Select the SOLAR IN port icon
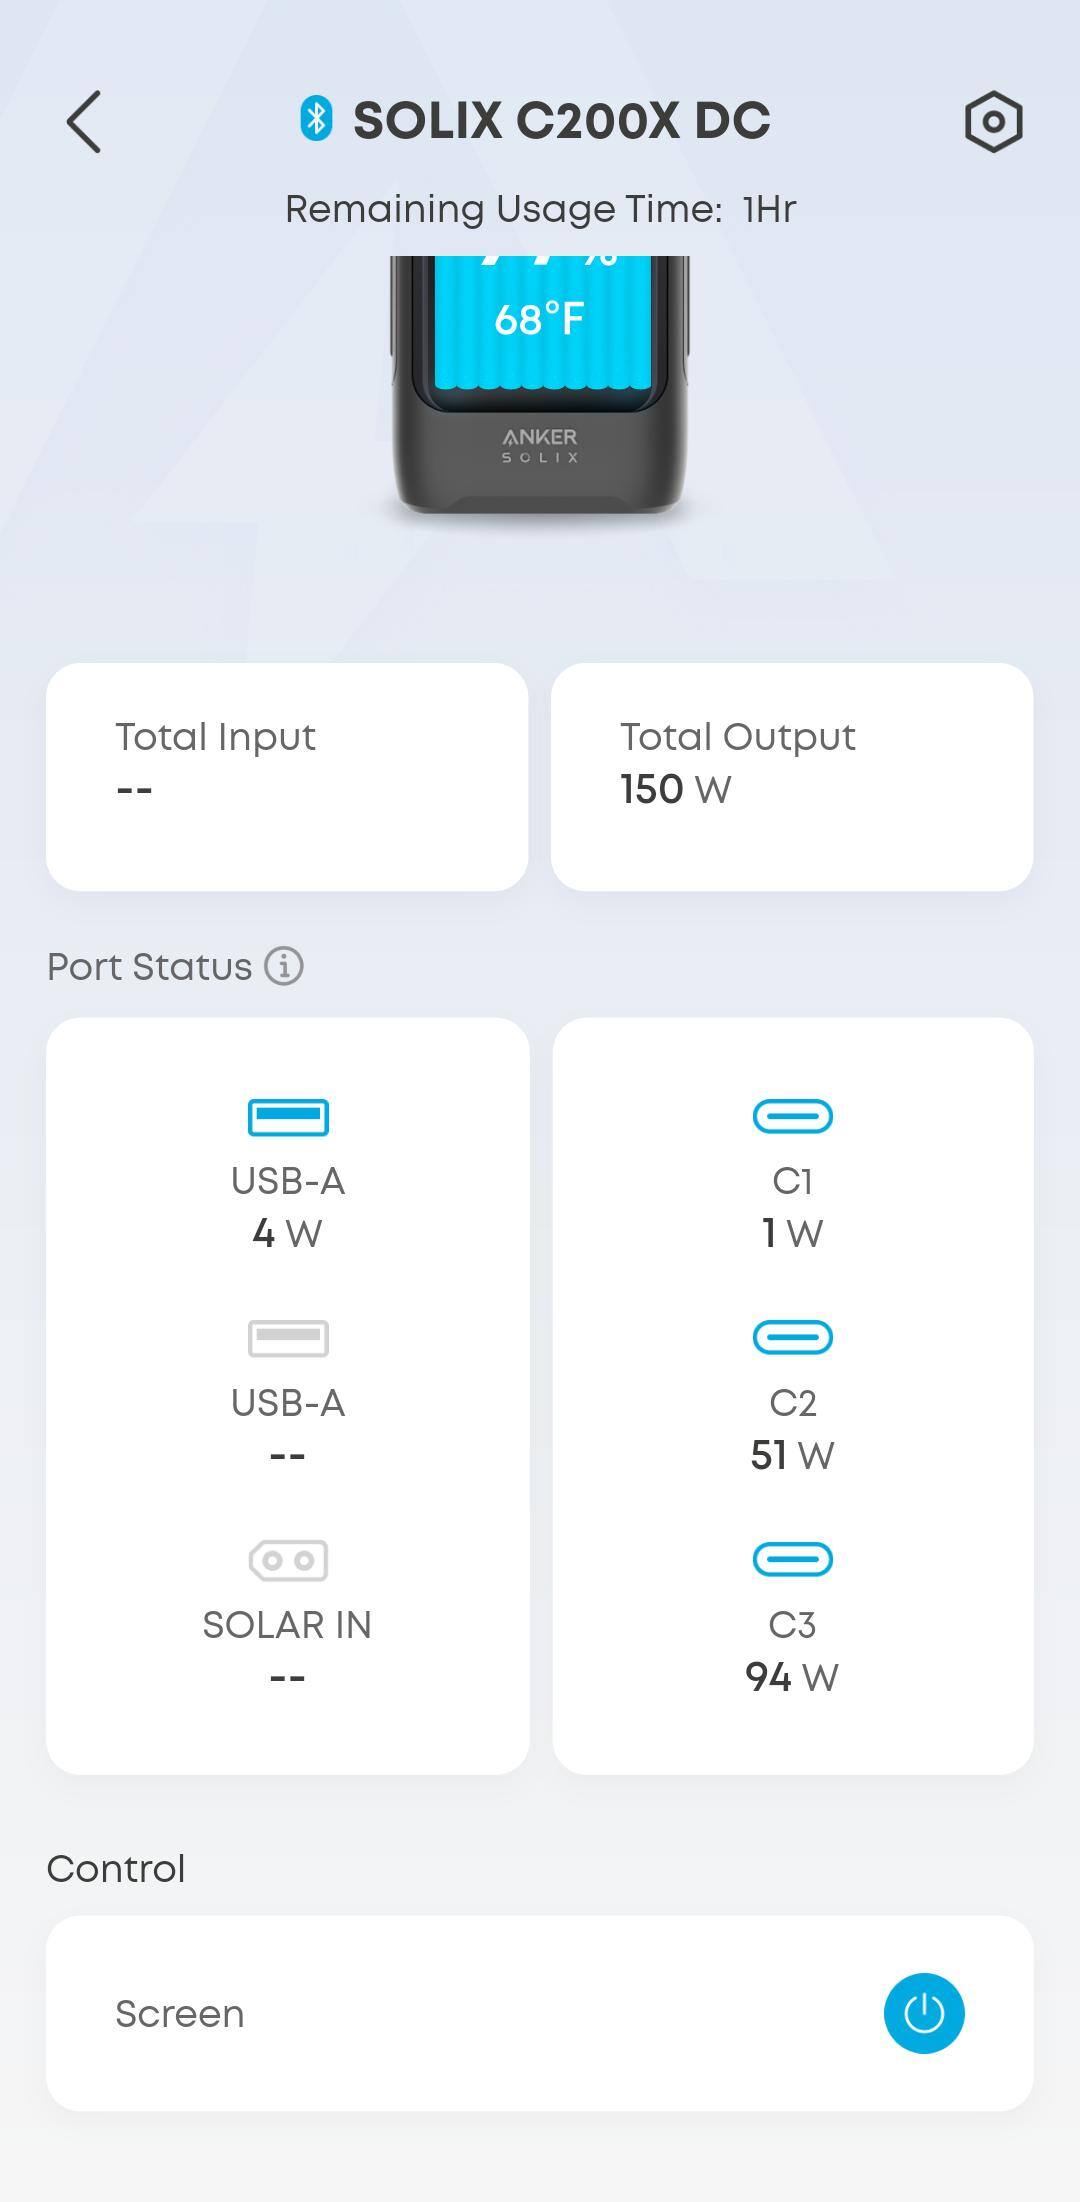 pyautogui.click(x=288, y=1560)
